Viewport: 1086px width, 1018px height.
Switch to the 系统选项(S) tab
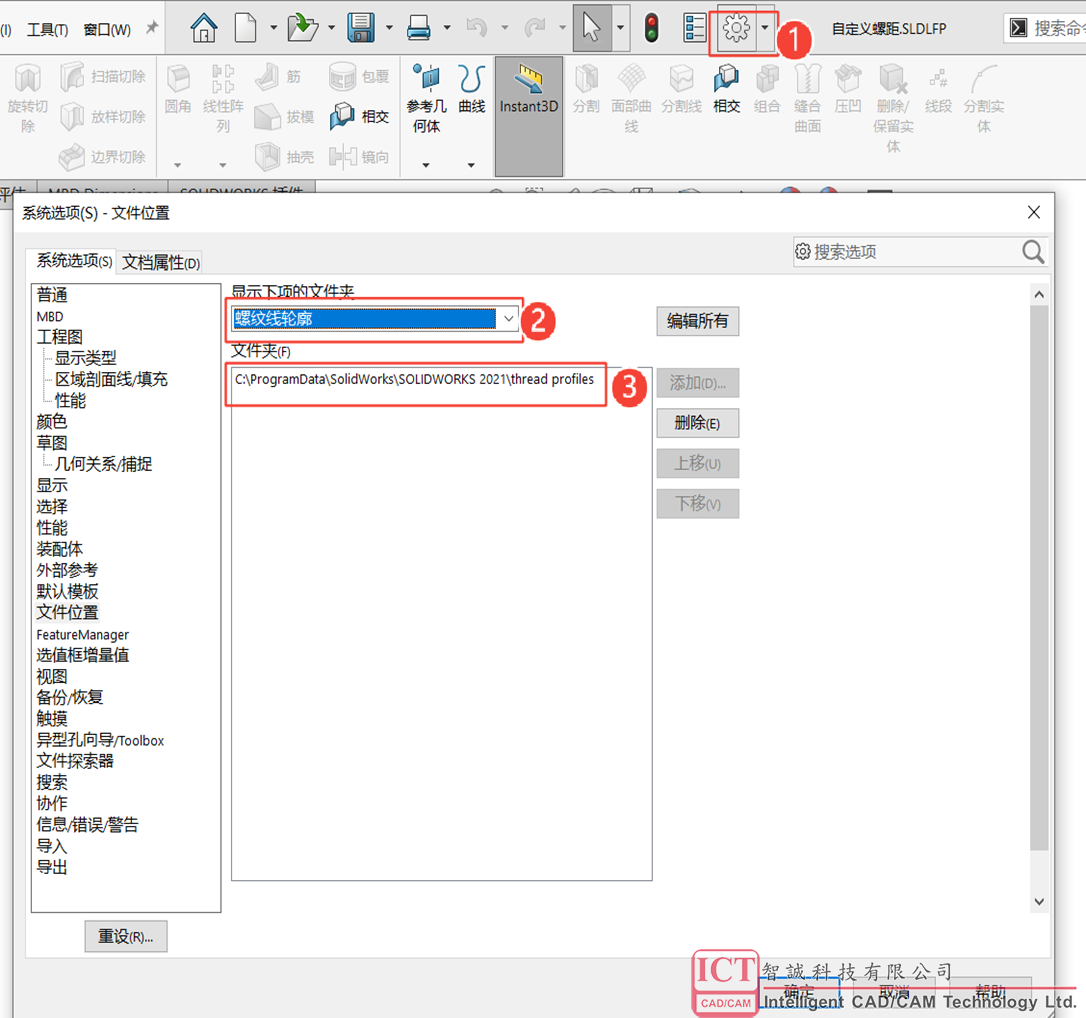[x=74, y=261]
